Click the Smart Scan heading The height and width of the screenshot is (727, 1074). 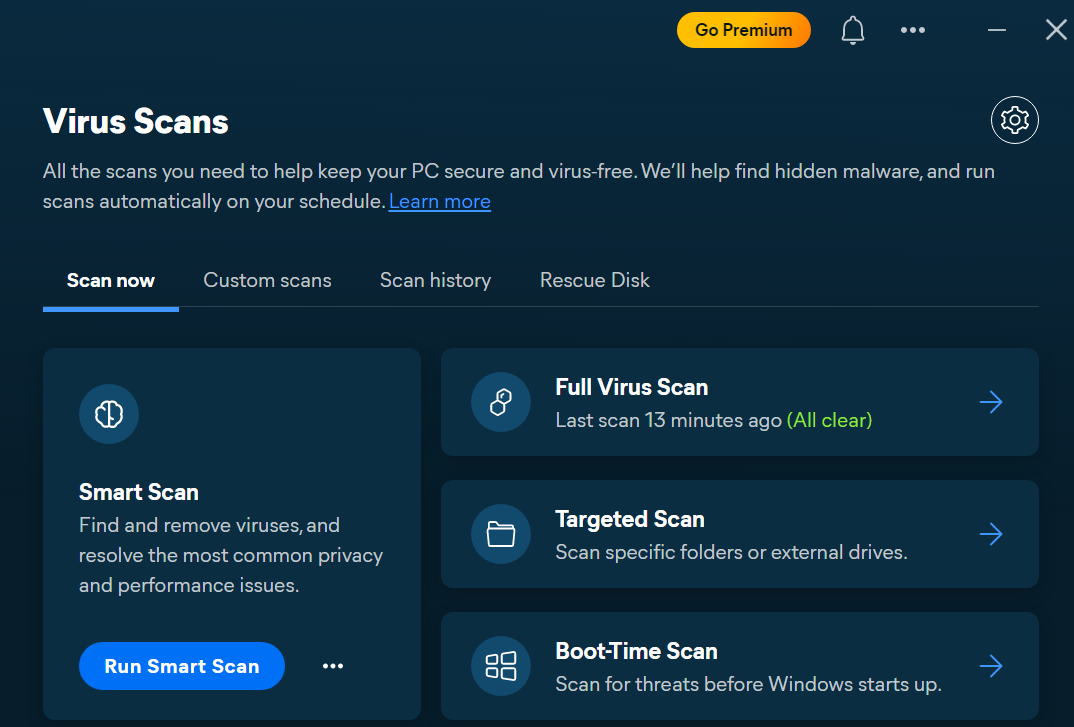tap(138, 492)
